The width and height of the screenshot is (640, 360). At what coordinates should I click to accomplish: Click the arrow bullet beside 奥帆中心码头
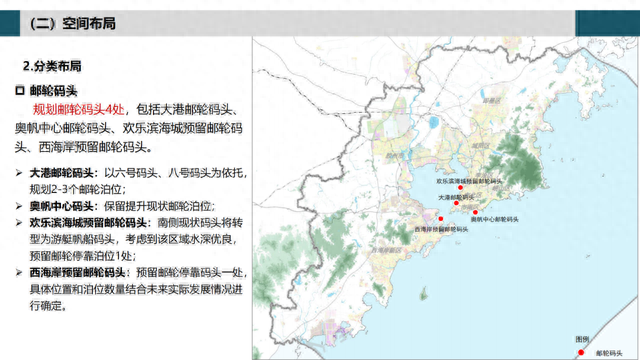click(19, 206)
